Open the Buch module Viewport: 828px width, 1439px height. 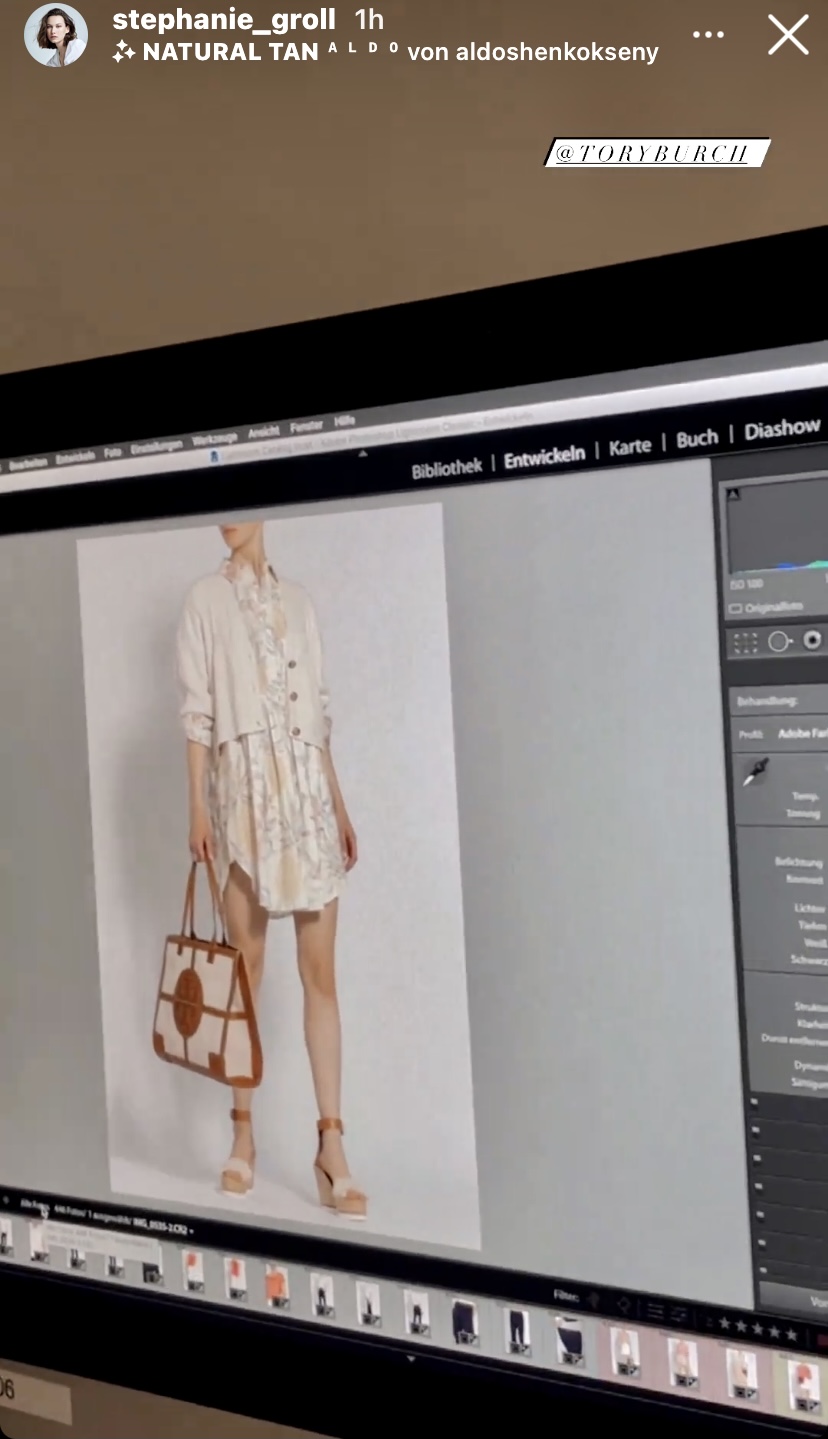[x=697, y=439]
